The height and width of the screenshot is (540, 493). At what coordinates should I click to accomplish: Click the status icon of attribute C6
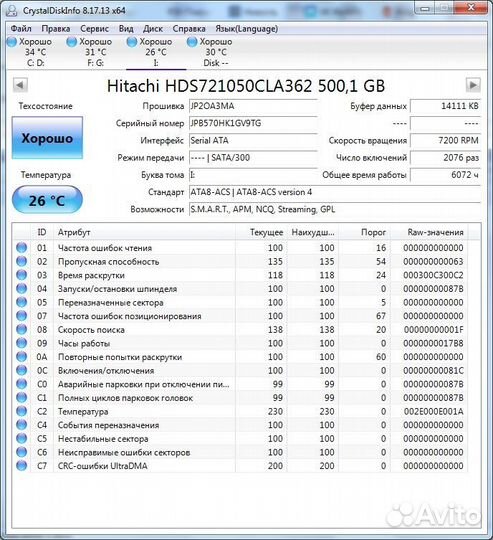pyautogui.click(x=21, y=452)
